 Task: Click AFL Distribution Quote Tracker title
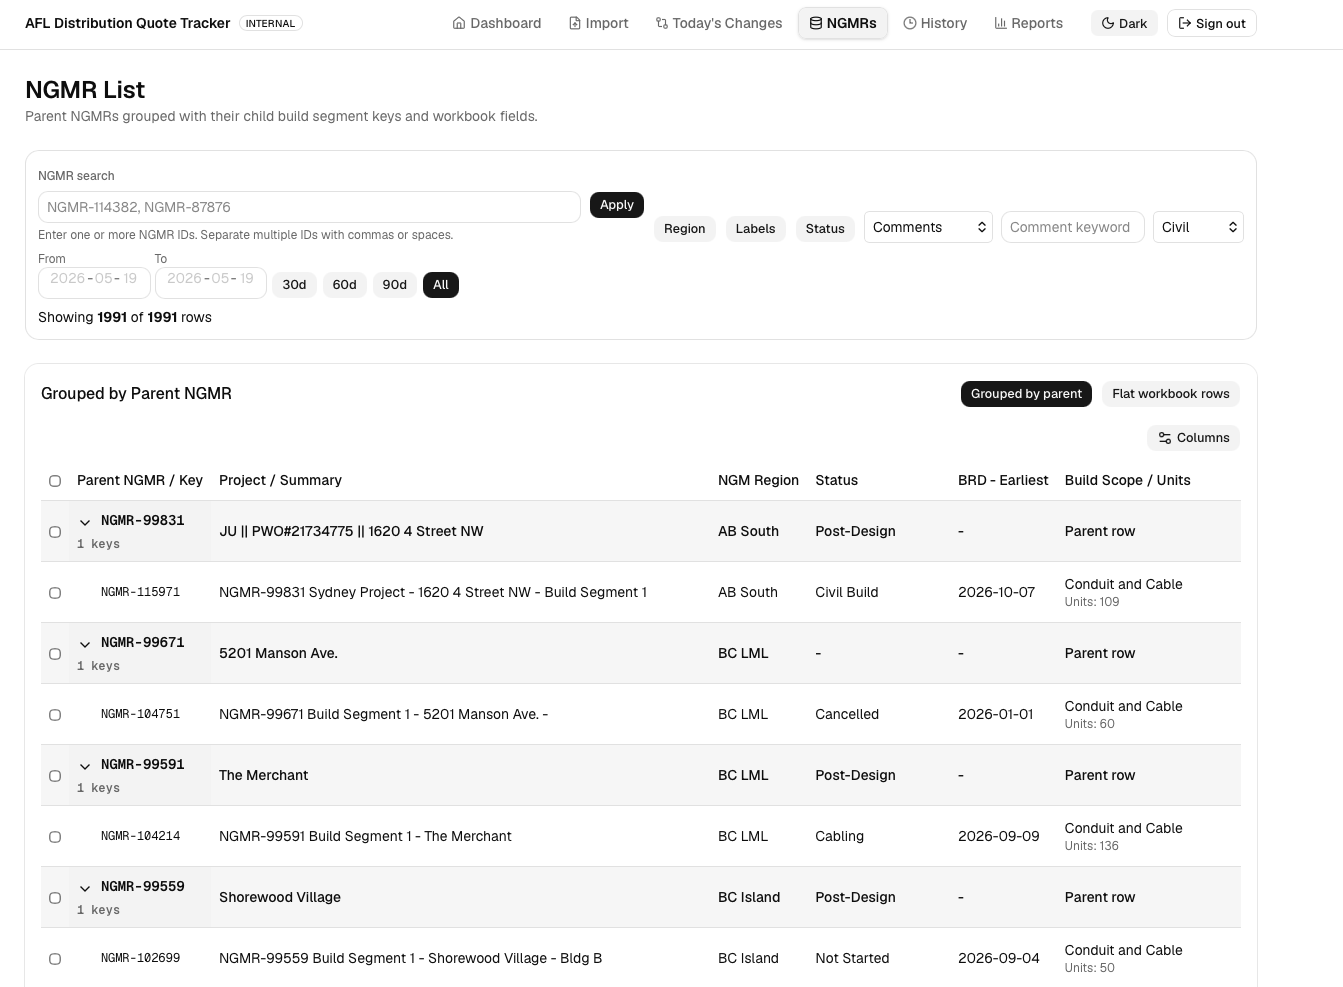[x=127, y=23]
